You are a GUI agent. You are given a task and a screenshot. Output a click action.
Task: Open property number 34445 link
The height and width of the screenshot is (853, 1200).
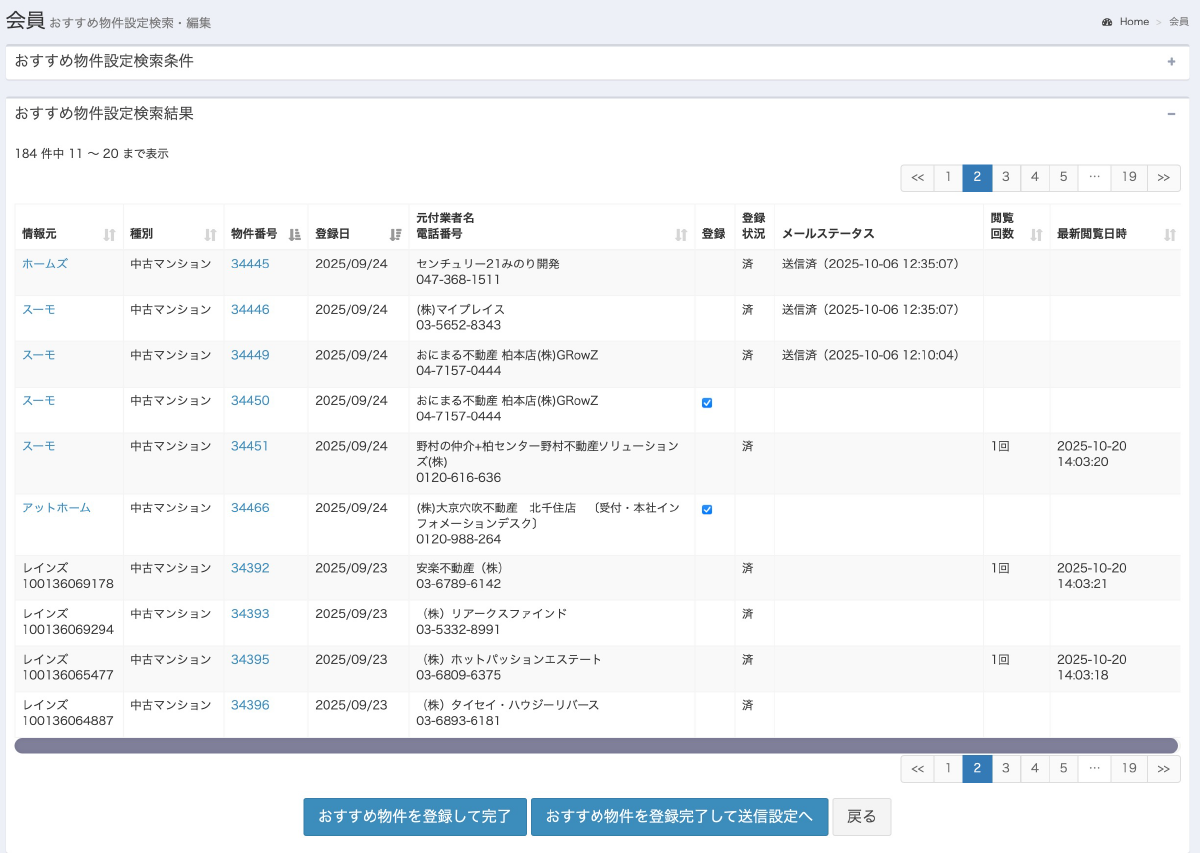(250, 264)
